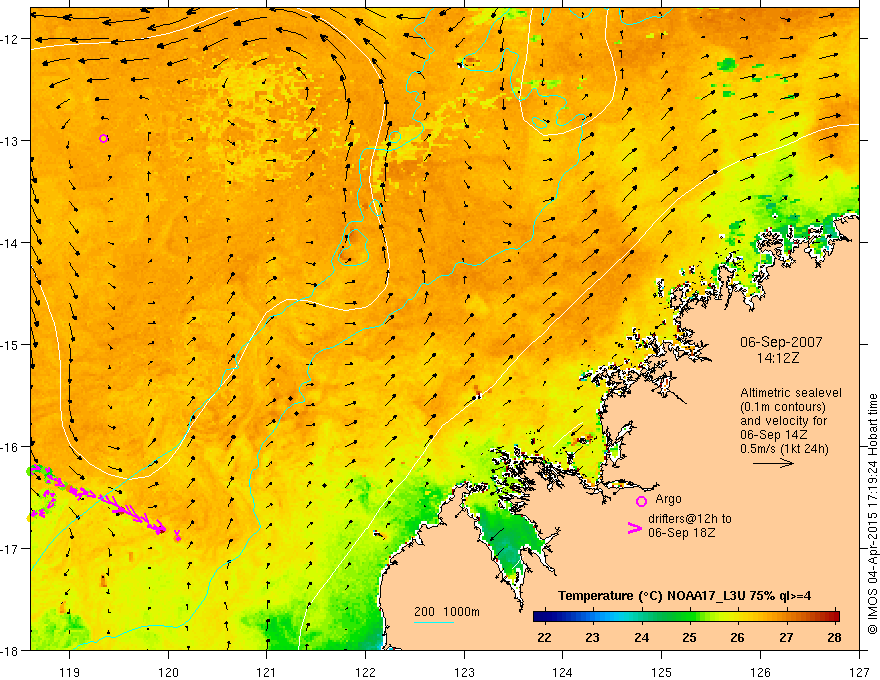Click the latitude axis label -17
The width and height of the screenshot is (880, 680).
pos(11,548)
